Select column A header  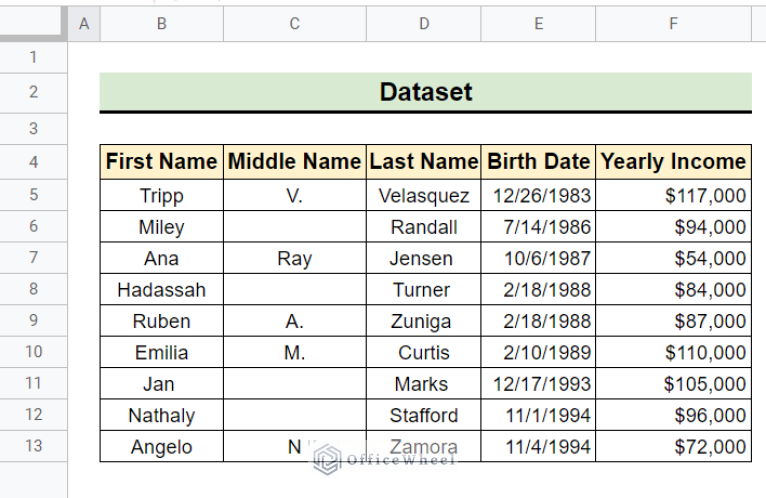[84, 23]
